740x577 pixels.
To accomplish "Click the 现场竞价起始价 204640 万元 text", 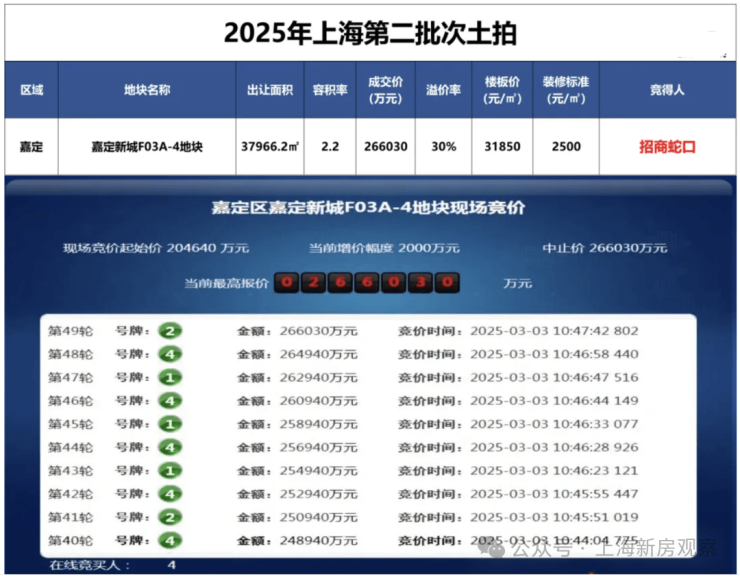I will (x=156, y=248).
